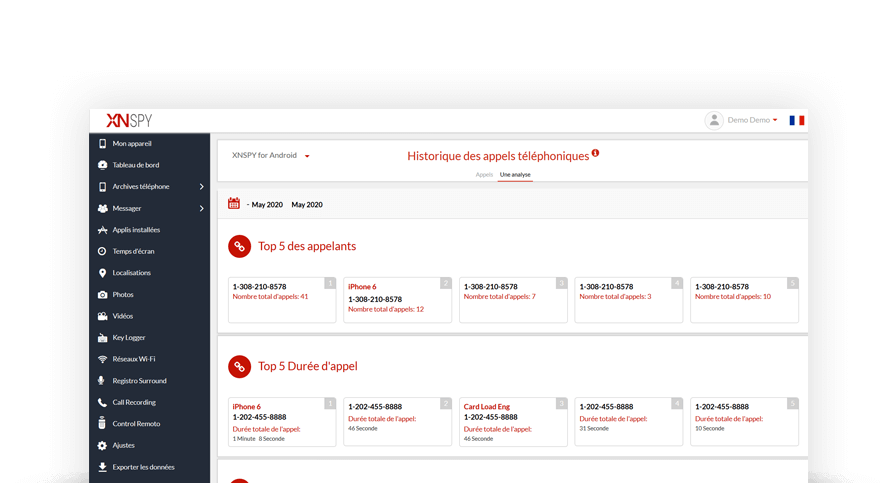Click the French flag language selector
The width and height of the screenshot is (896, 483).
[x=796, y=120]
